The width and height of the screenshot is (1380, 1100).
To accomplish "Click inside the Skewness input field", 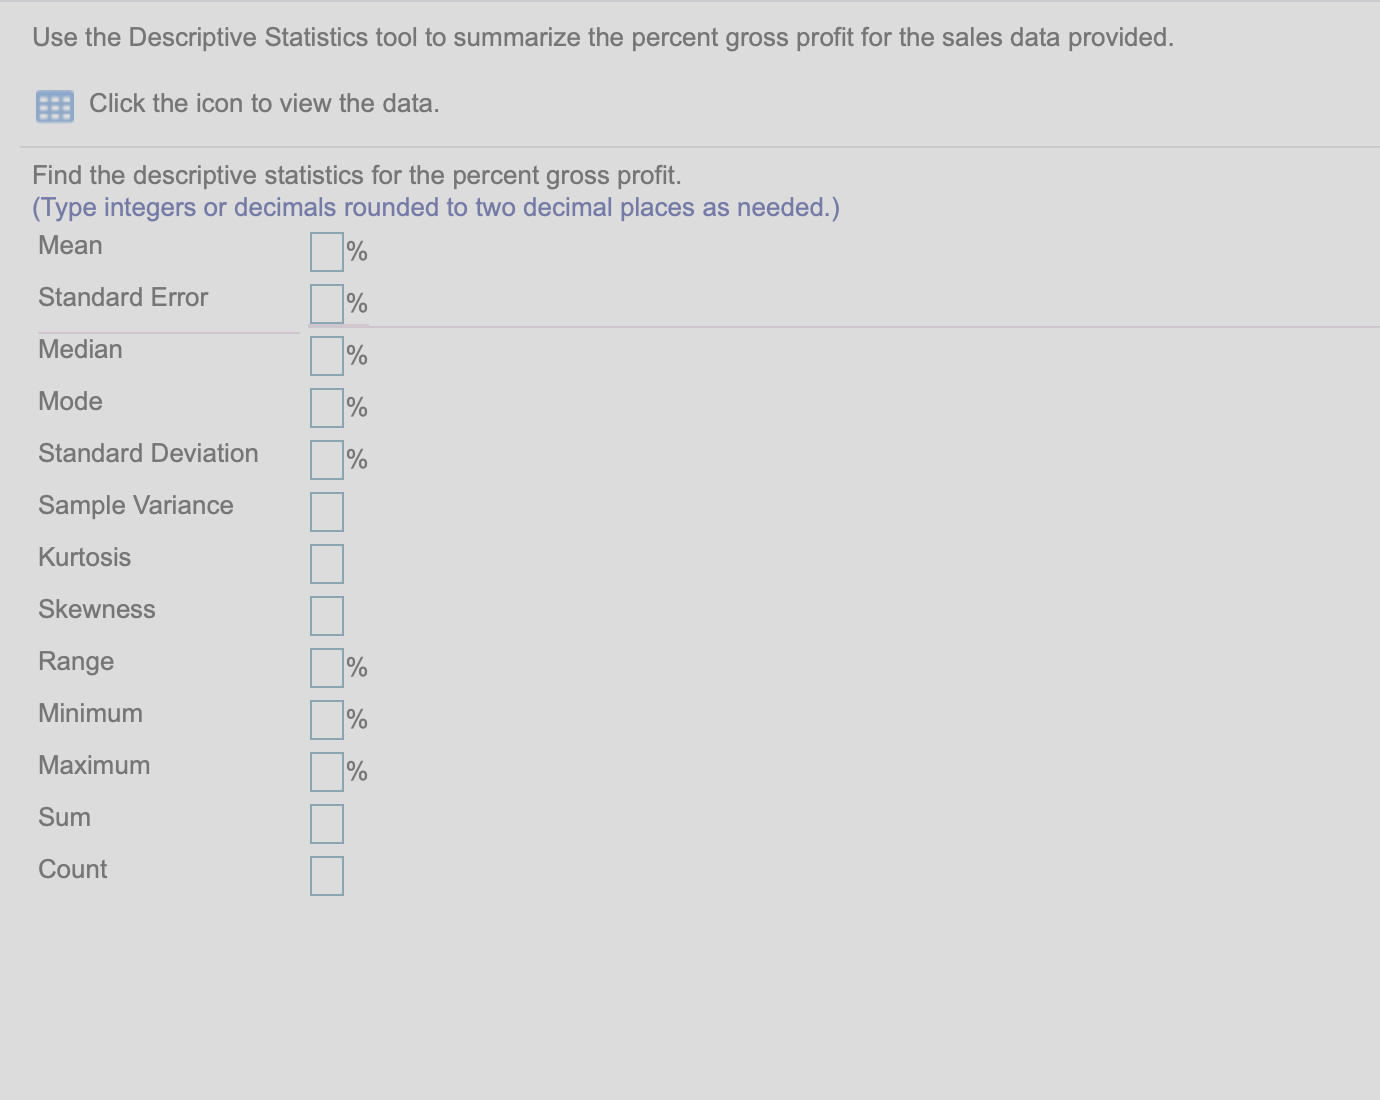I will 326,615.
